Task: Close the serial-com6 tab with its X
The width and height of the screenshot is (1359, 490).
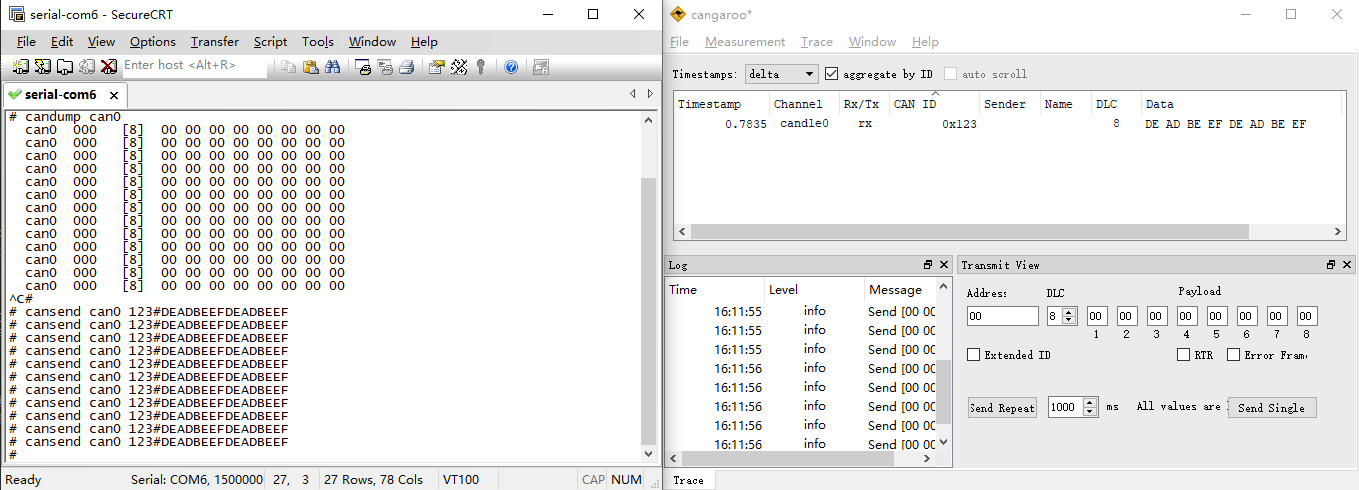Action: coord(114,95)
